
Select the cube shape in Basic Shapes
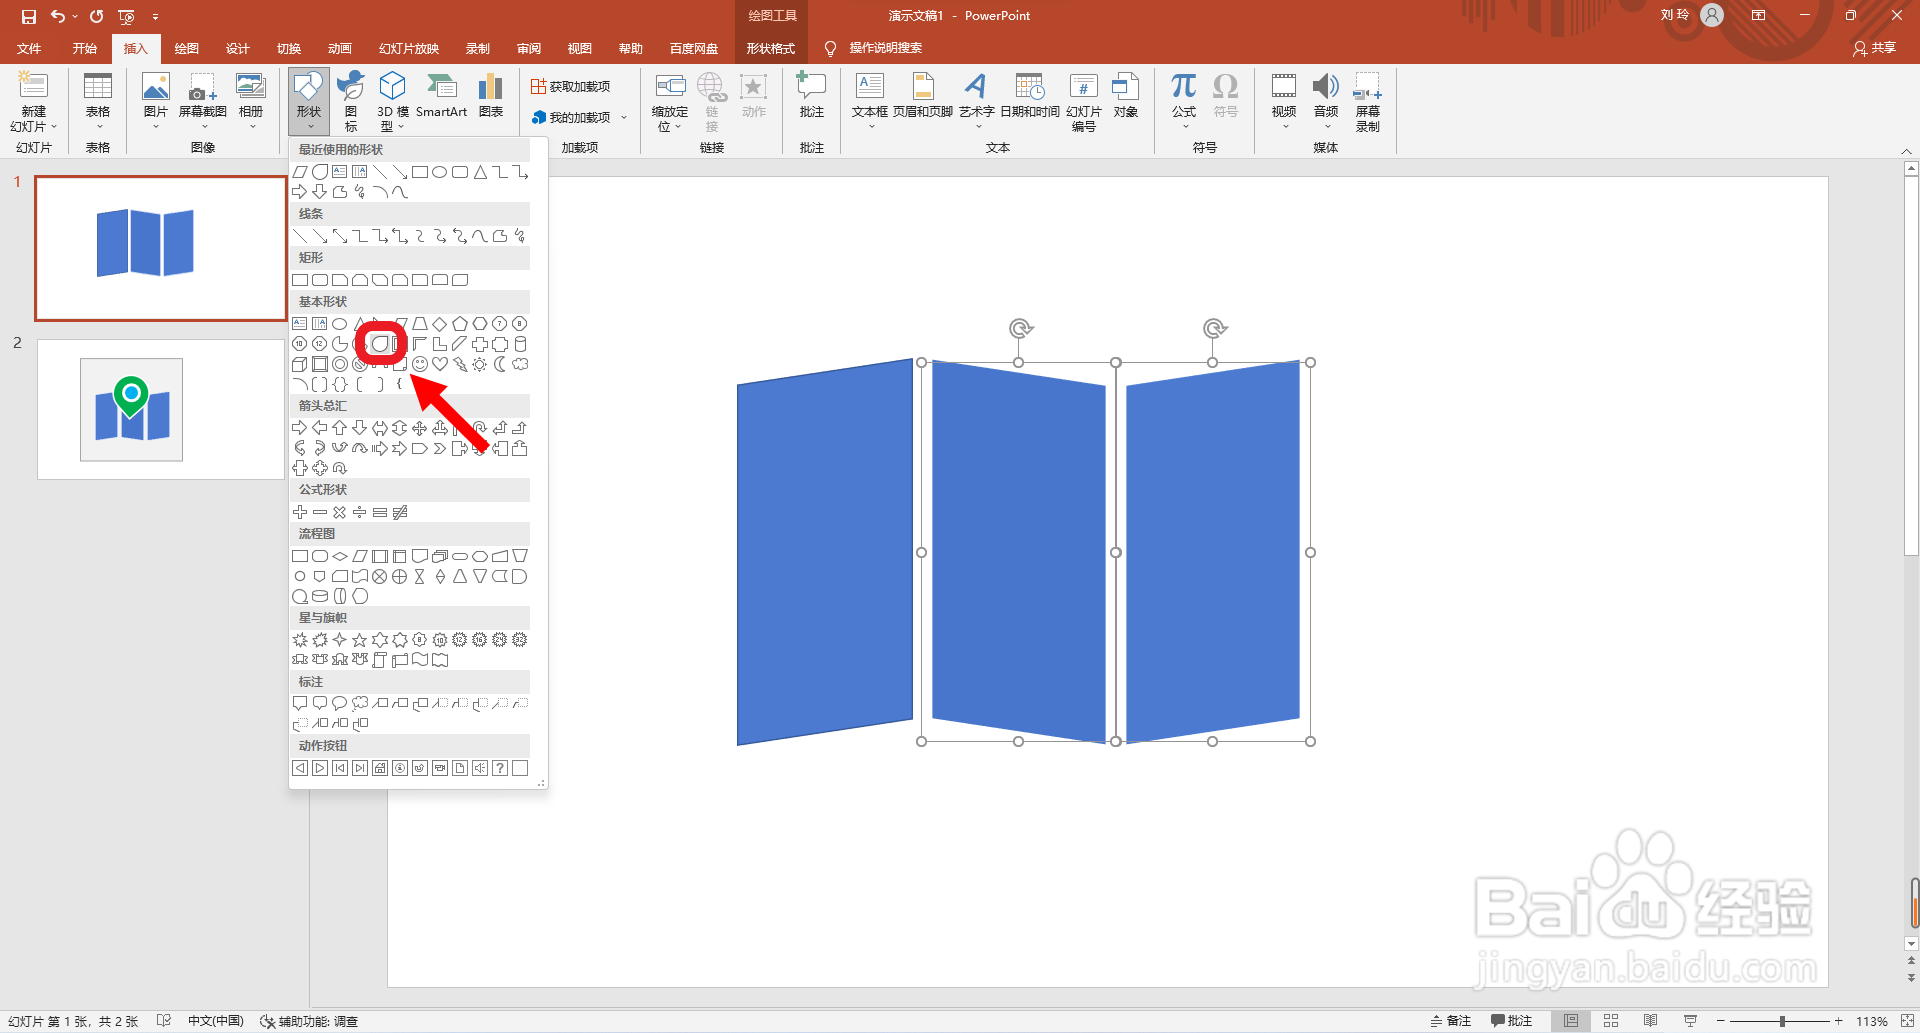pyautogui.click(x=300, y=364)
